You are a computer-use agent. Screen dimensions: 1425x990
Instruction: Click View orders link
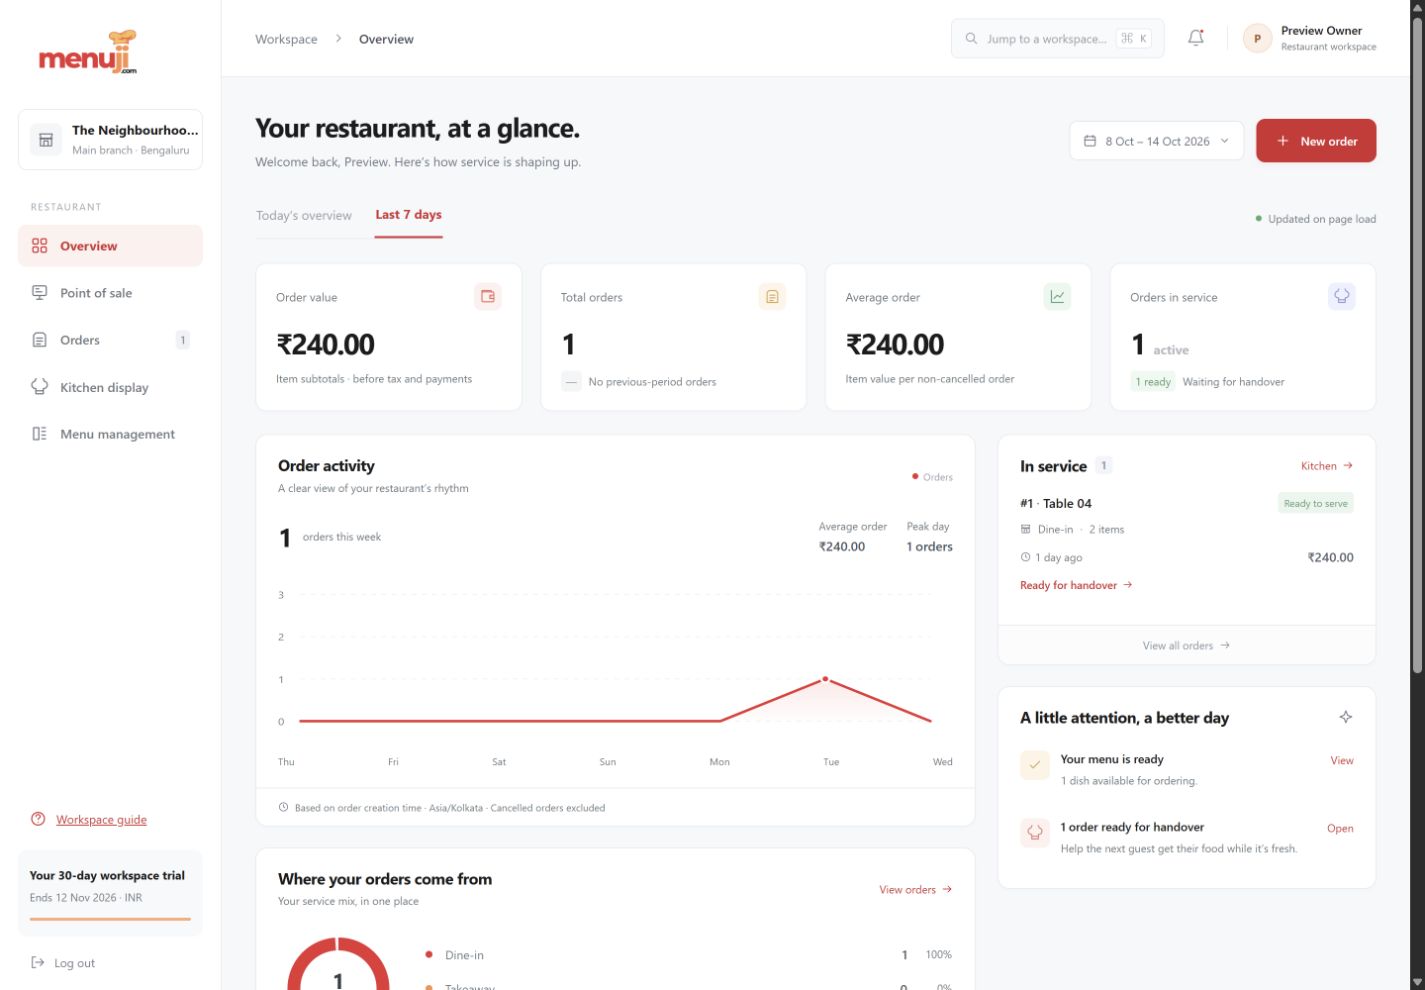coord(916,889)
